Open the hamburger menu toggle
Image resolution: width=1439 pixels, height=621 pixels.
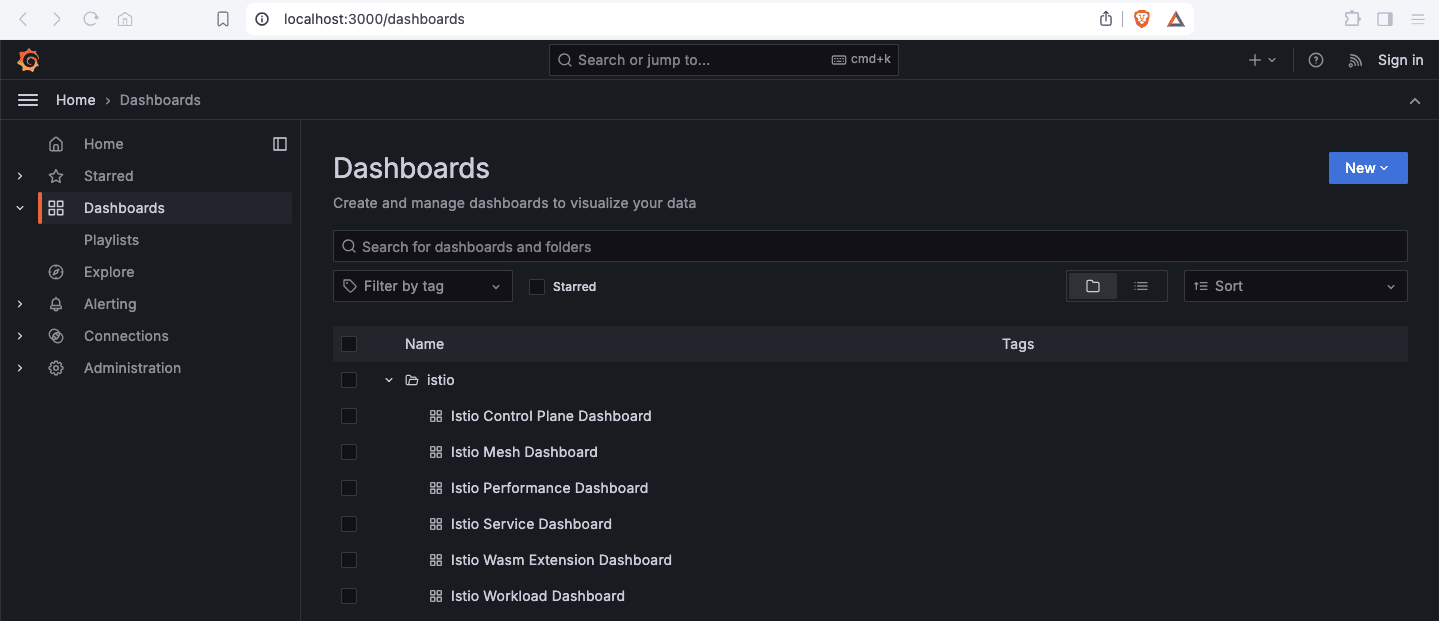pyautogui.click(x=28, y=100)
